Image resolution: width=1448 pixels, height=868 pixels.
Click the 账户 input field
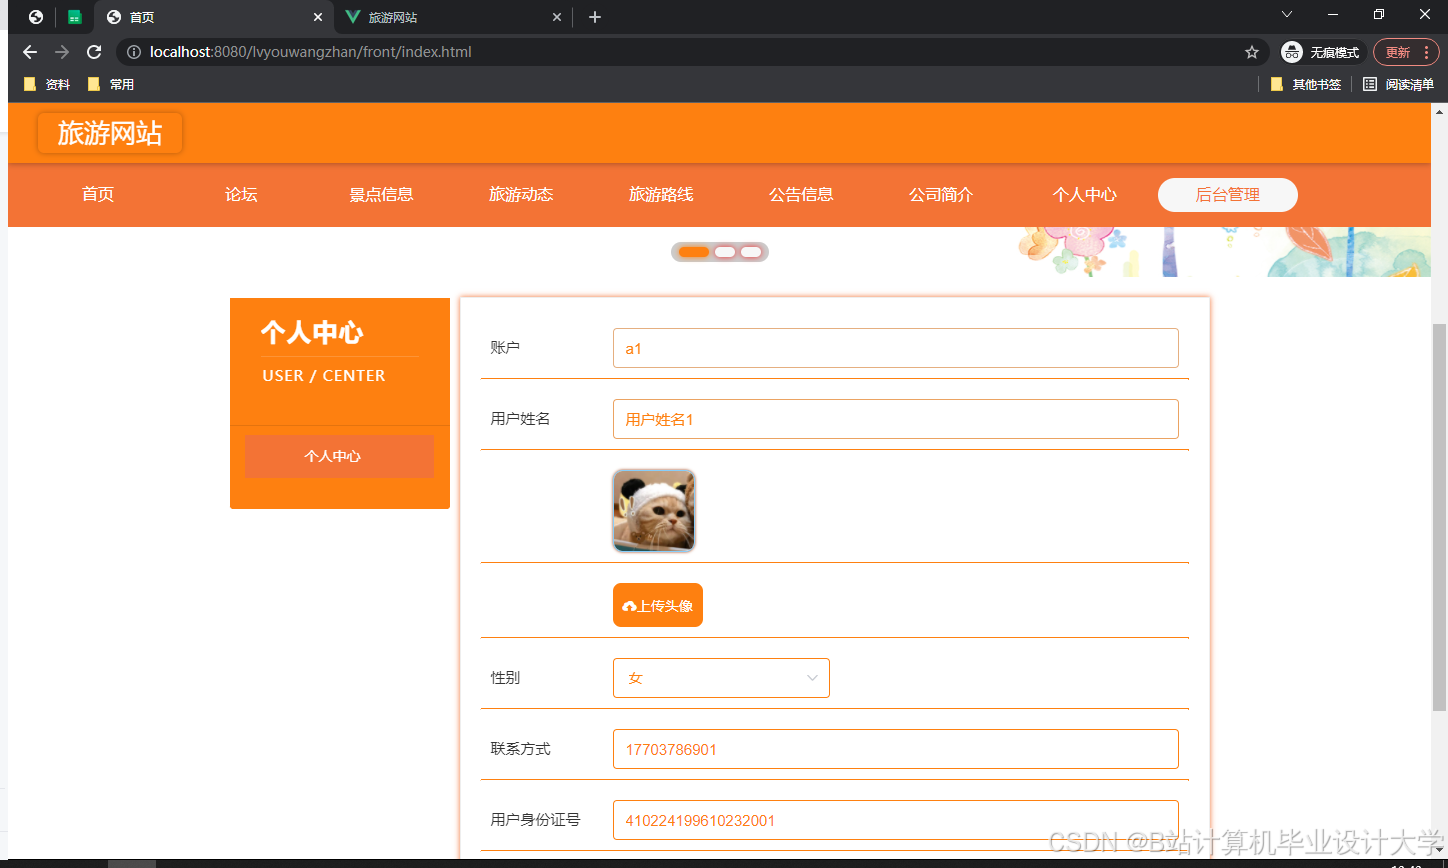pos(896,348)
